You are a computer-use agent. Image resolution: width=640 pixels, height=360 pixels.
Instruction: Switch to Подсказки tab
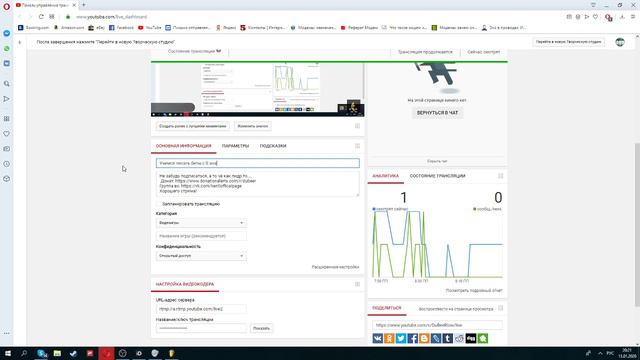tap(273, 146)
